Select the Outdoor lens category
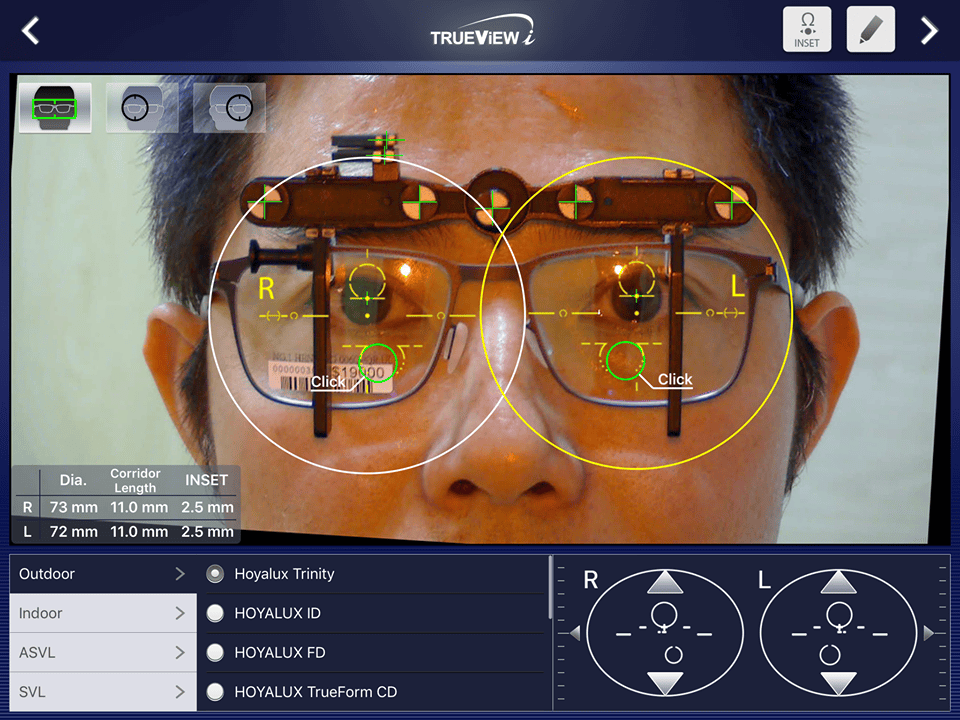Screen dimensions: 960x720 pos(103,574)
